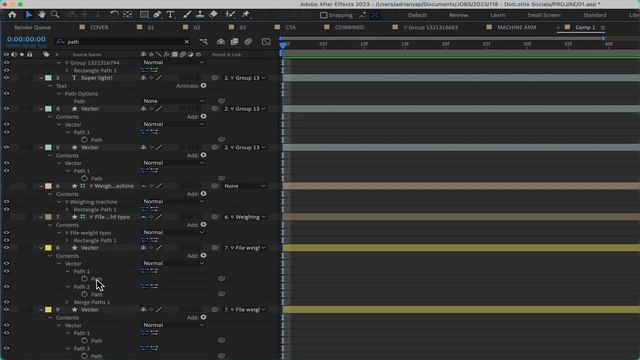Switch to the COMBINED composition tab
This screenshot has height=360, width=640.
coord(349,27)
